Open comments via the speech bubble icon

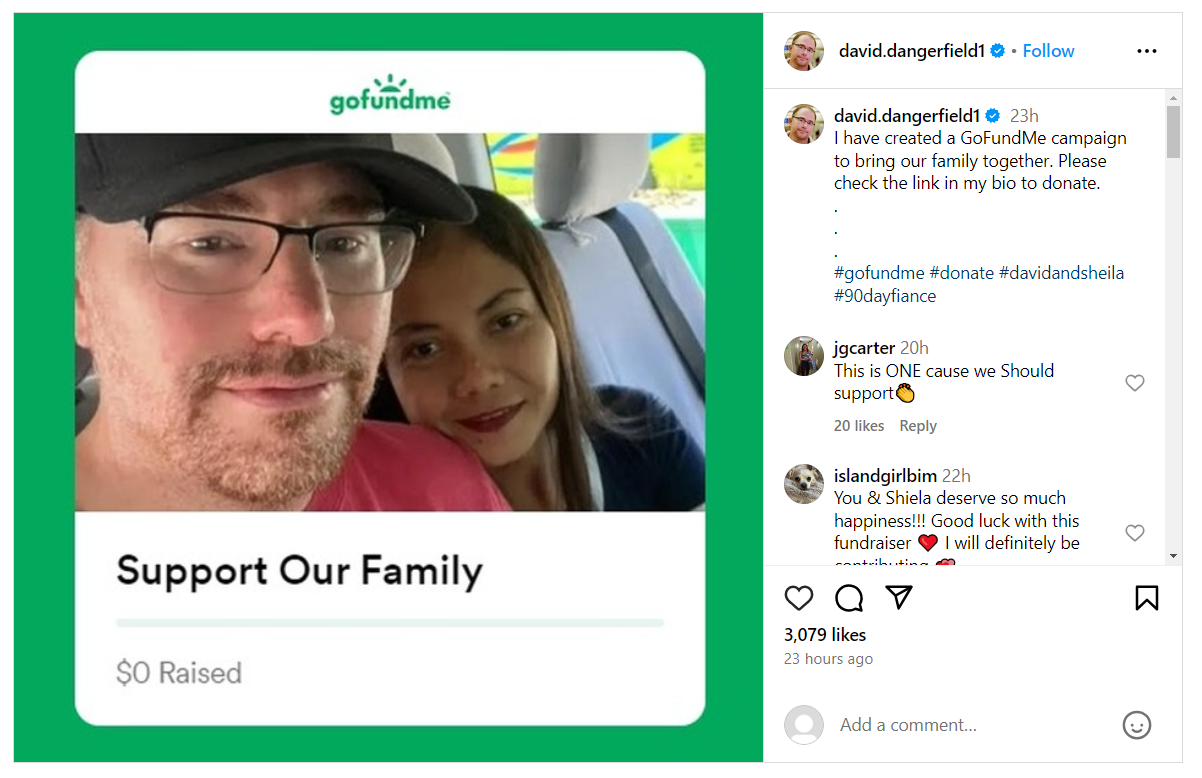(x=849, y=598)
